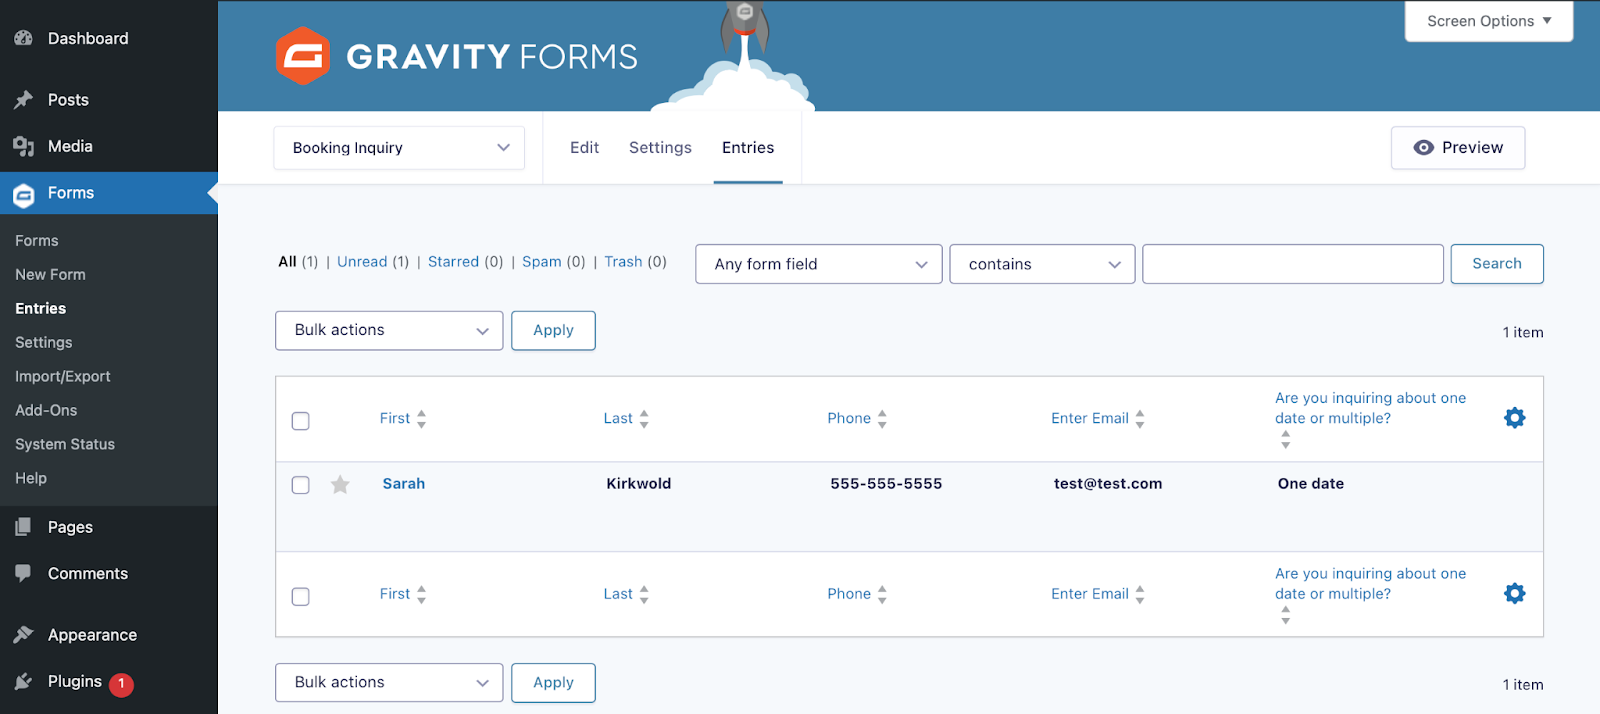This screenshot has height=714, width=1600.
Task: Filter entries by Starred link
Action: (x=453, y=262)
